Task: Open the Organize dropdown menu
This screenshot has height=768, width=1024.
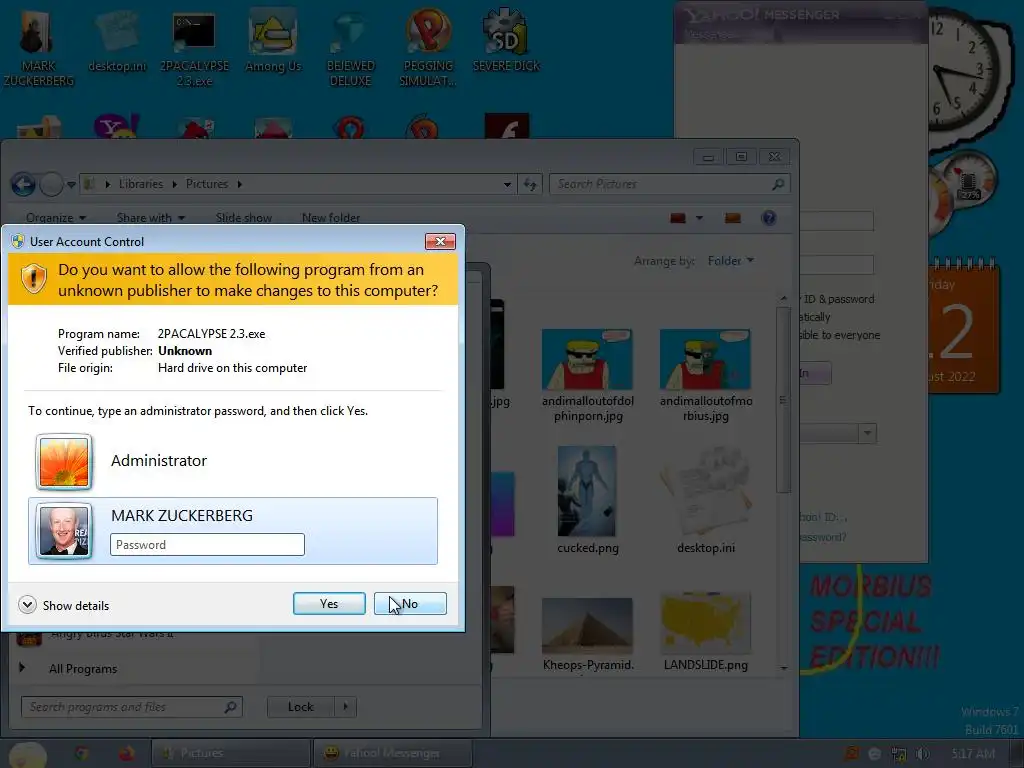Action: tap(56, 218)
